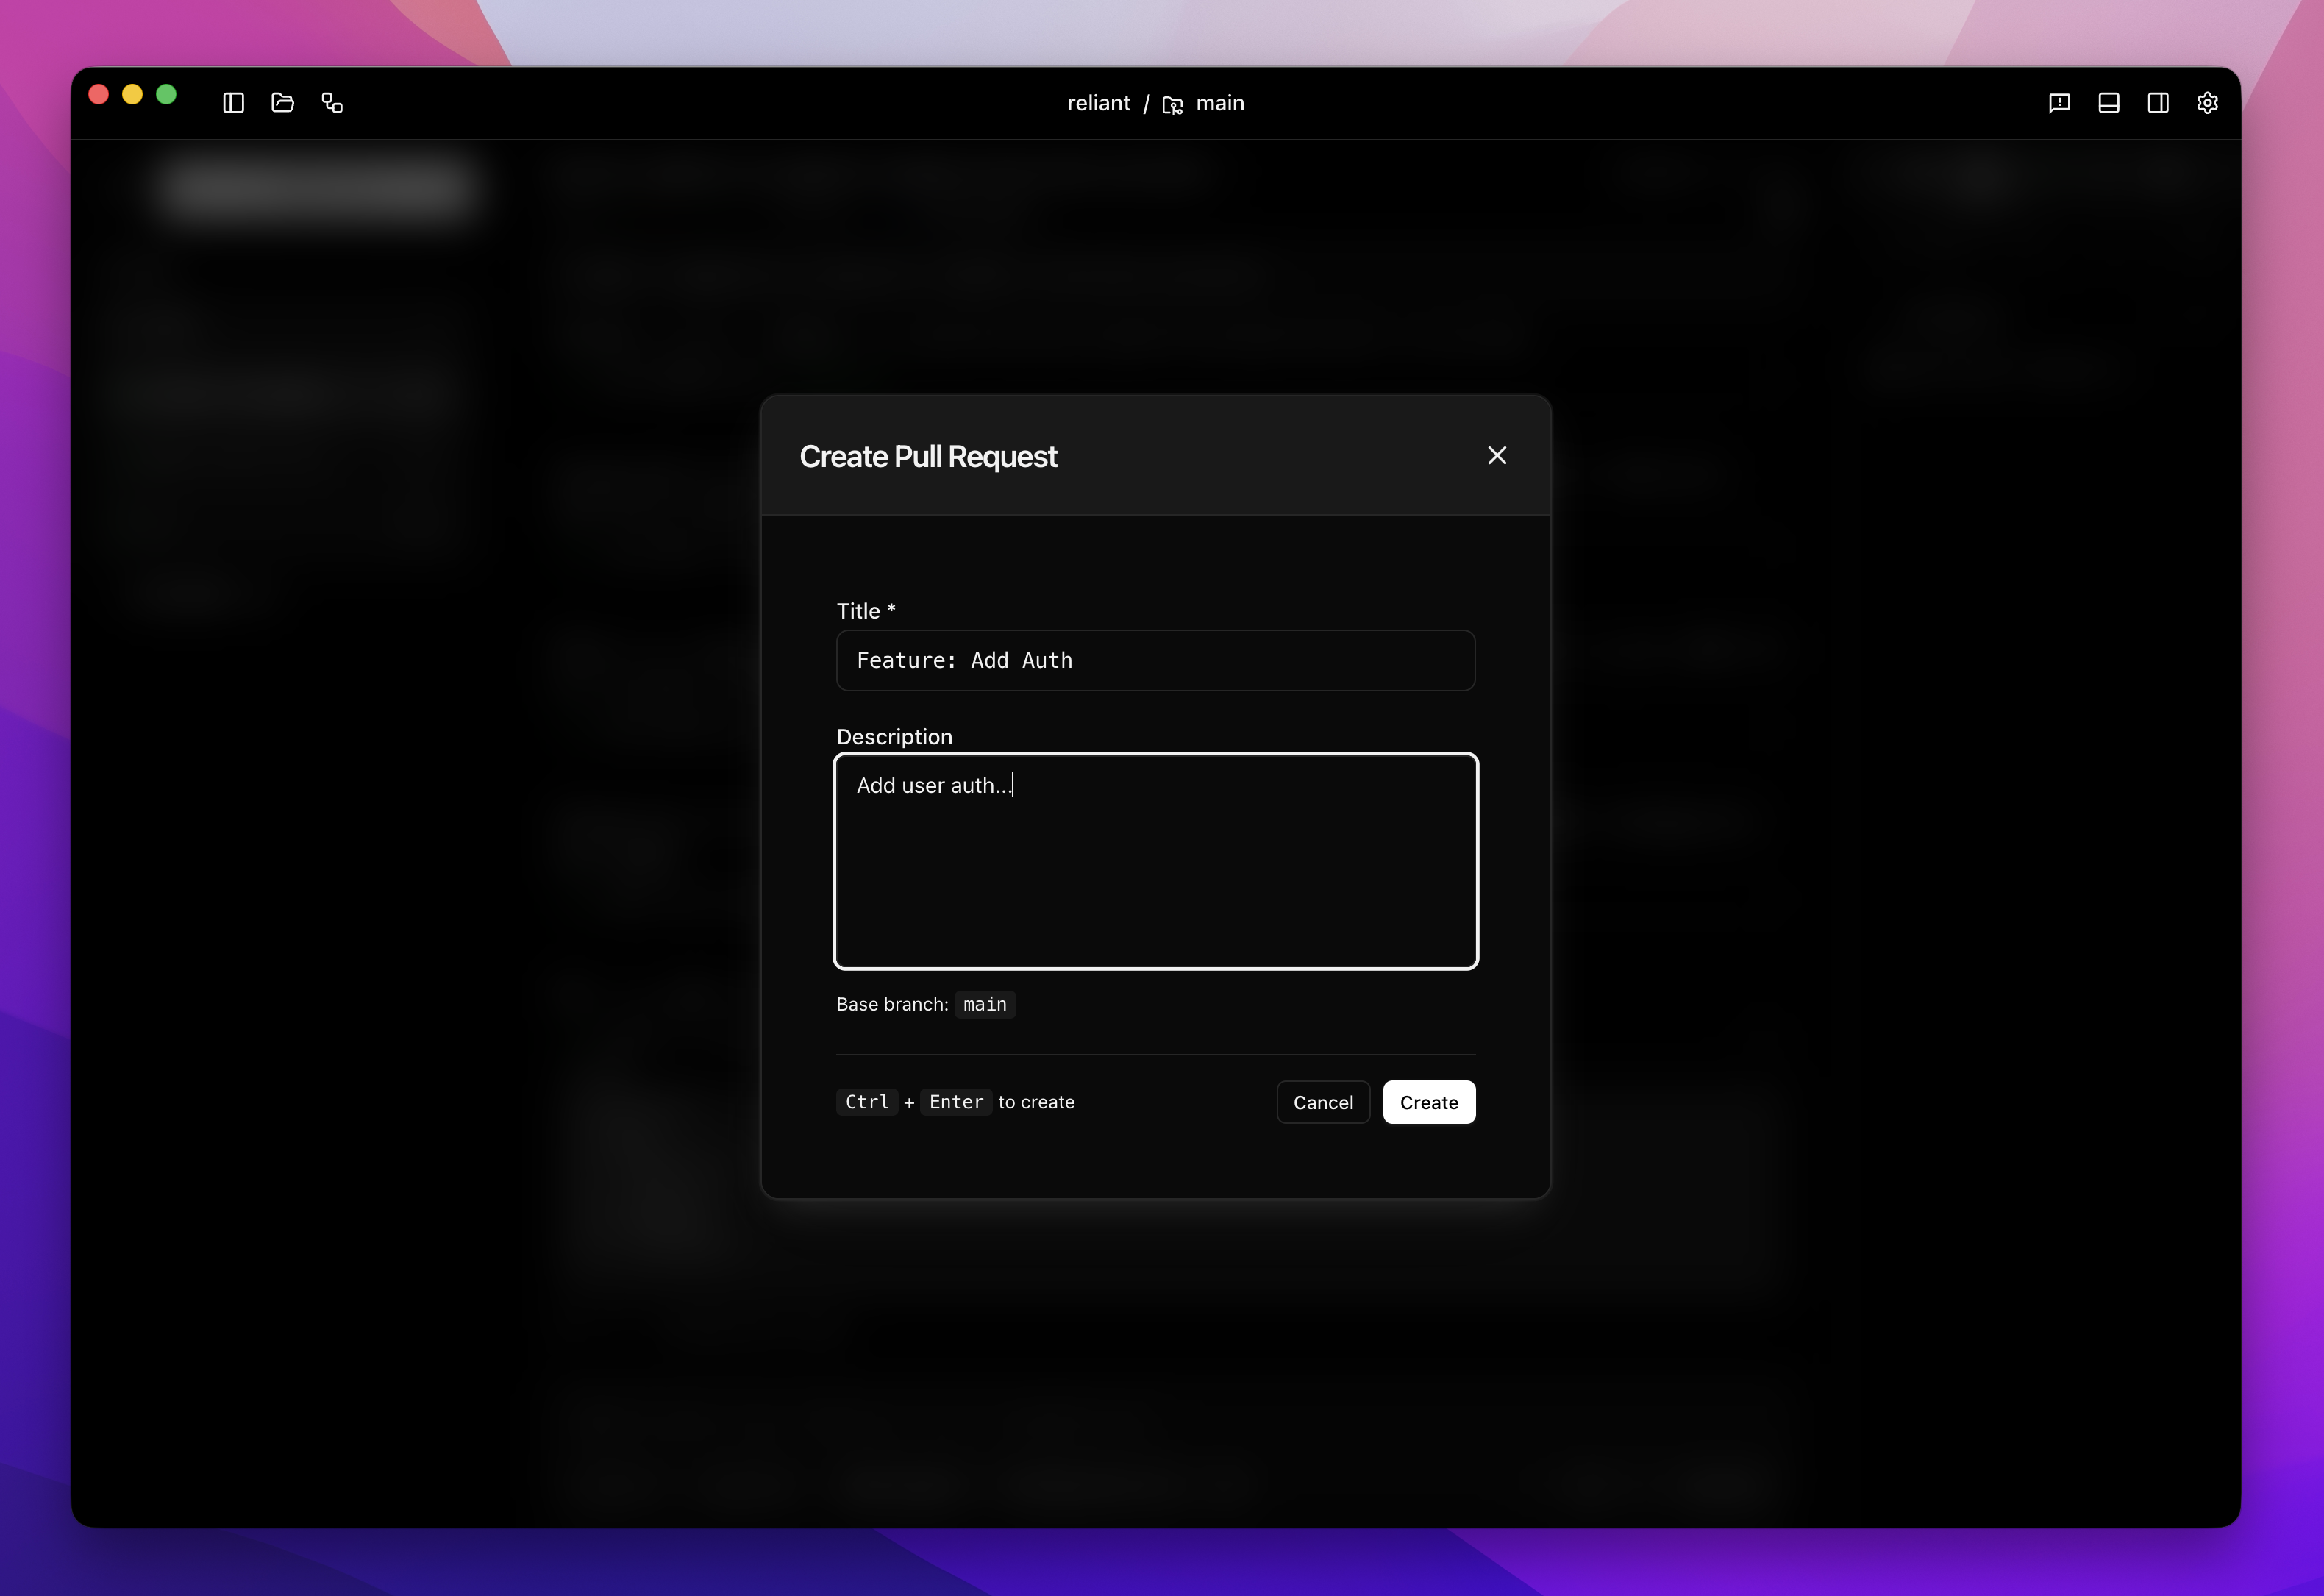Enter fullscreen with green traffic light
2324x1596 pixels.
point(167,94)
